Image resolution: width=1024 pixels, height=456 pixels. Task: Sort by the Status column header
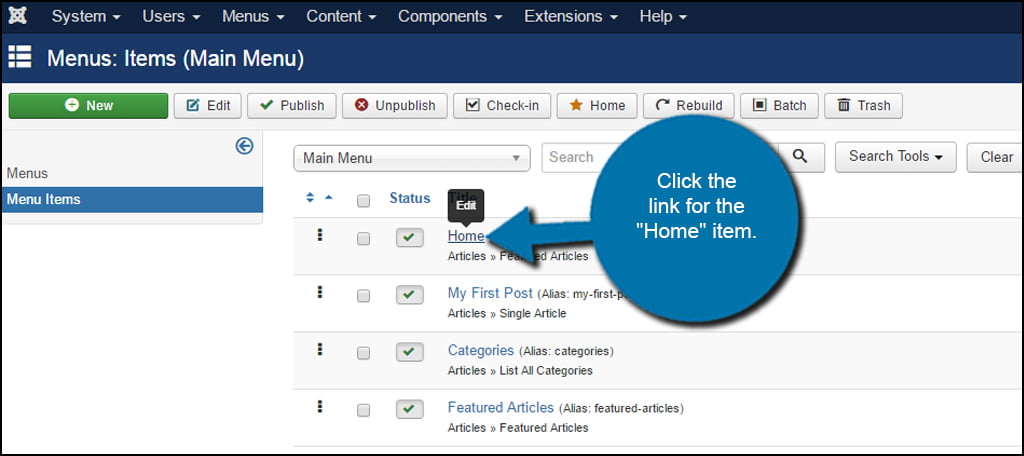click(409, 198)
